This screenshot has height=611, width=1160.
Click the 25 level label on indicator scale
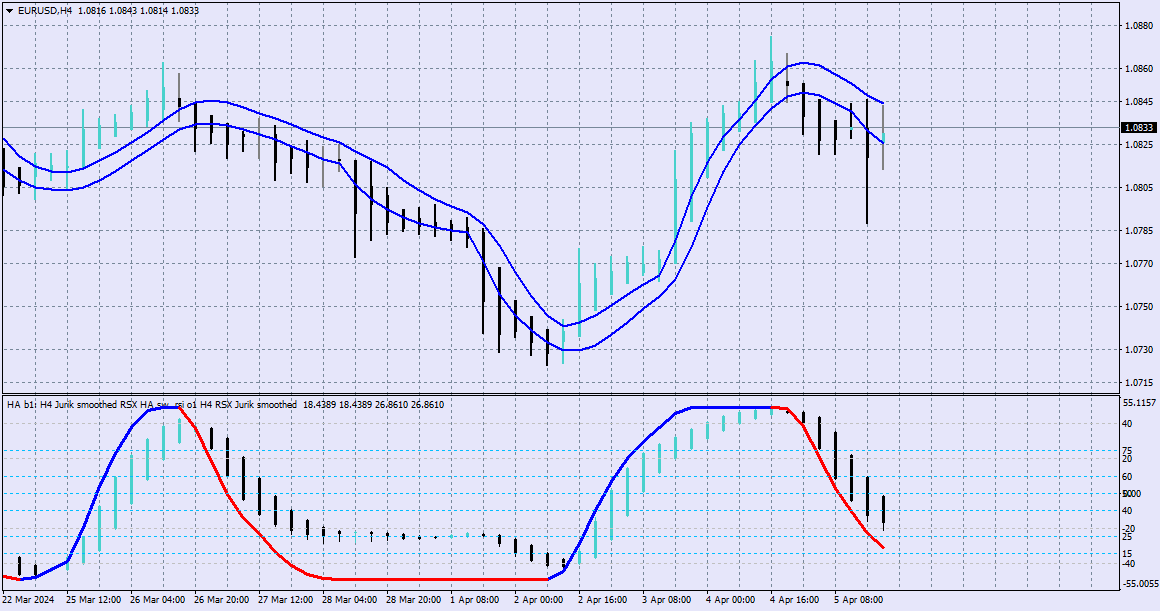1127,537
